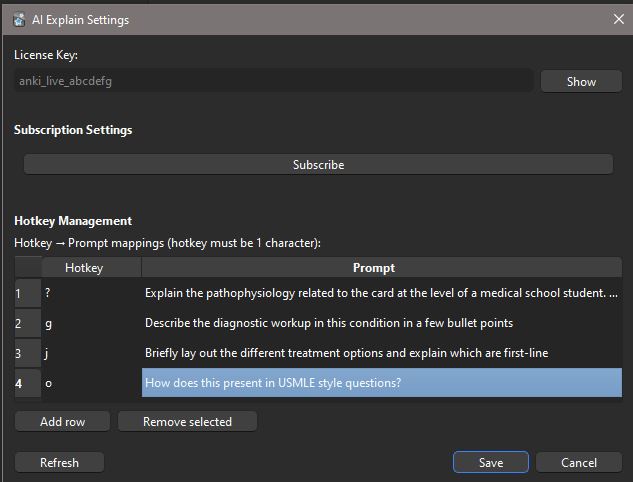This screenshot has width=633, height=482.
Task: Click the Add row button
Action: click(x=62, y=422)
